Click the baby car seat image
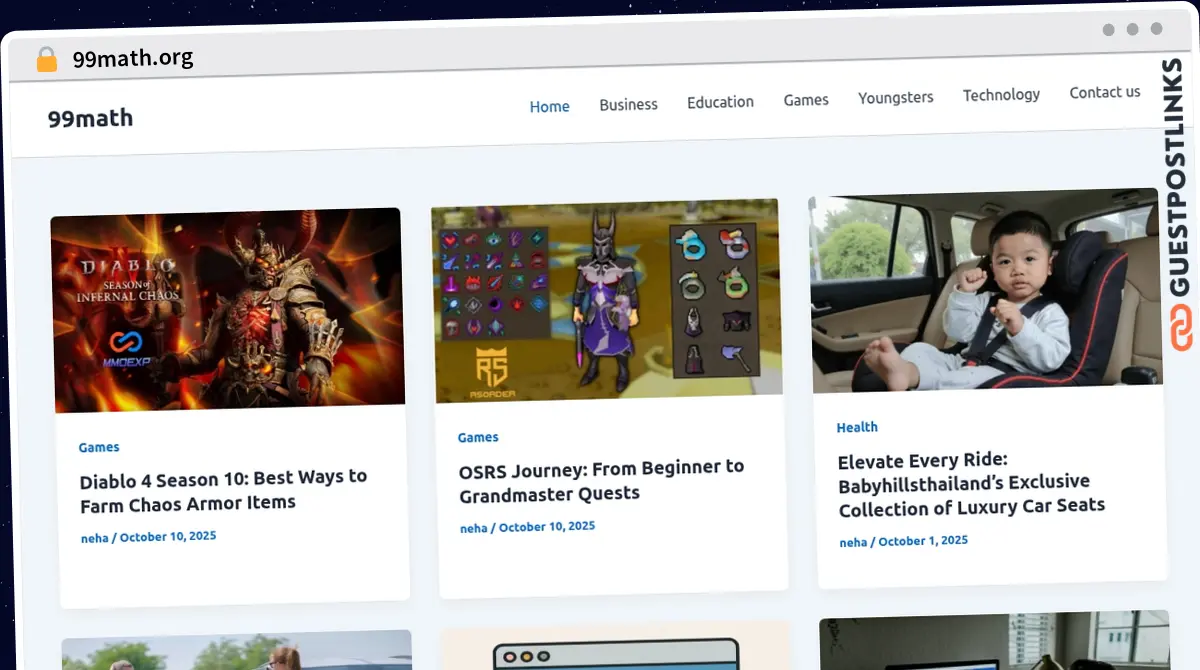This screenshot has width=1200, height=670. pyautogui.click(x=985, y=289)
